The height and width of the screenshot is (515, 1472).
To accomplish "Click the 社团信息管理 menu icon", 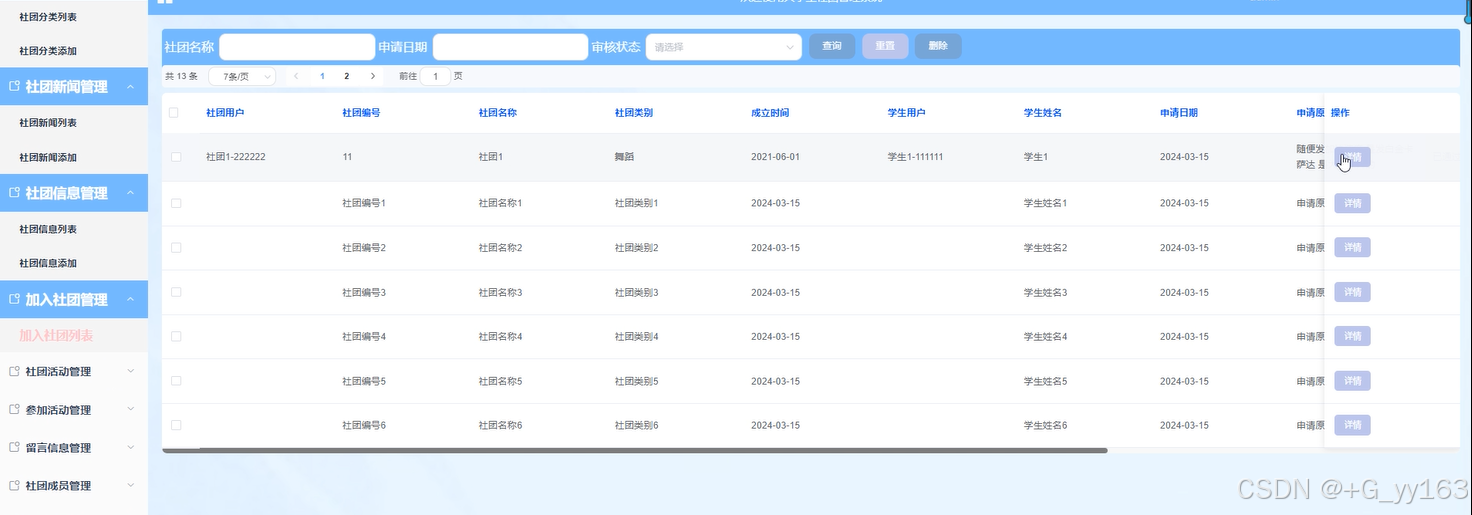I will point(14,193).
